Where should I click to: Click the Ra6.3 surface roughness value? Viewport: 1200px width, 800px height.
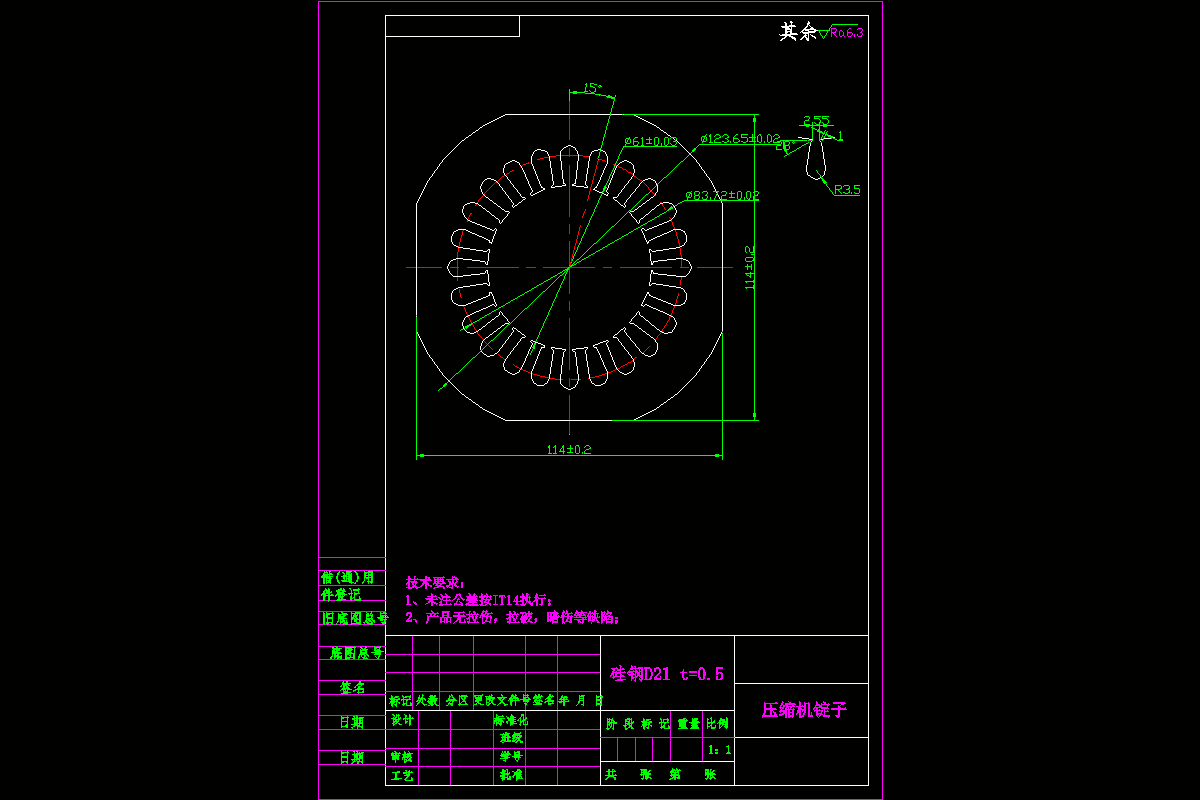847,33
